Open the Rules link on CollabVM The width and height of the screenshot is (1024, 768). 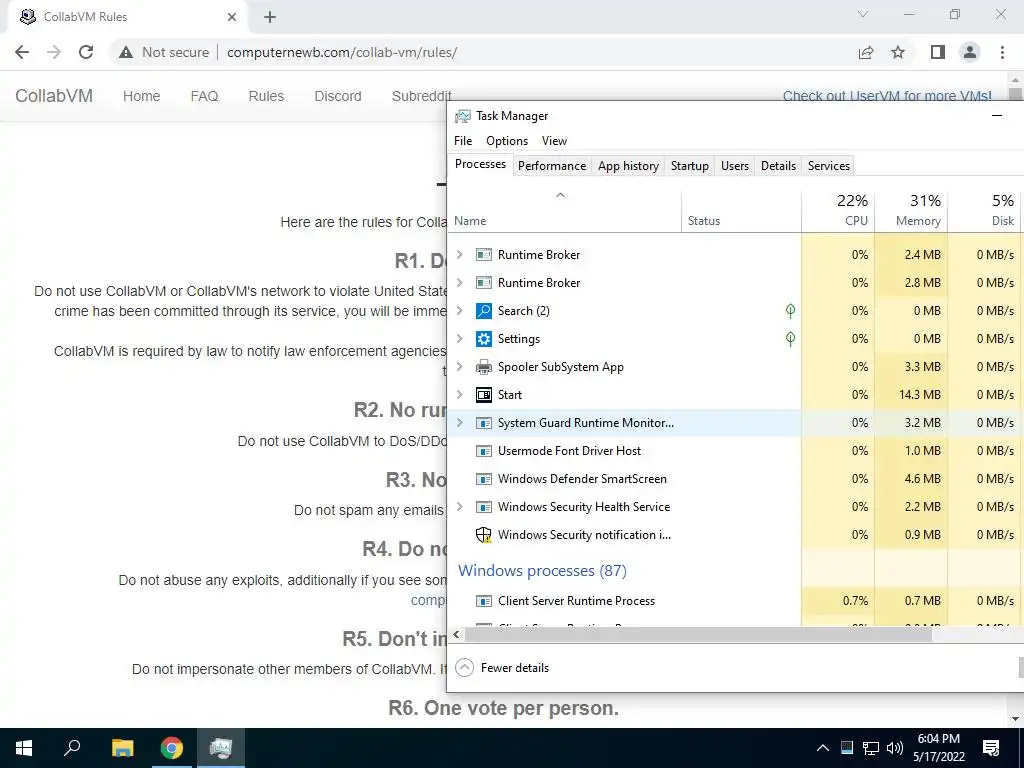(x=266, y=96)
